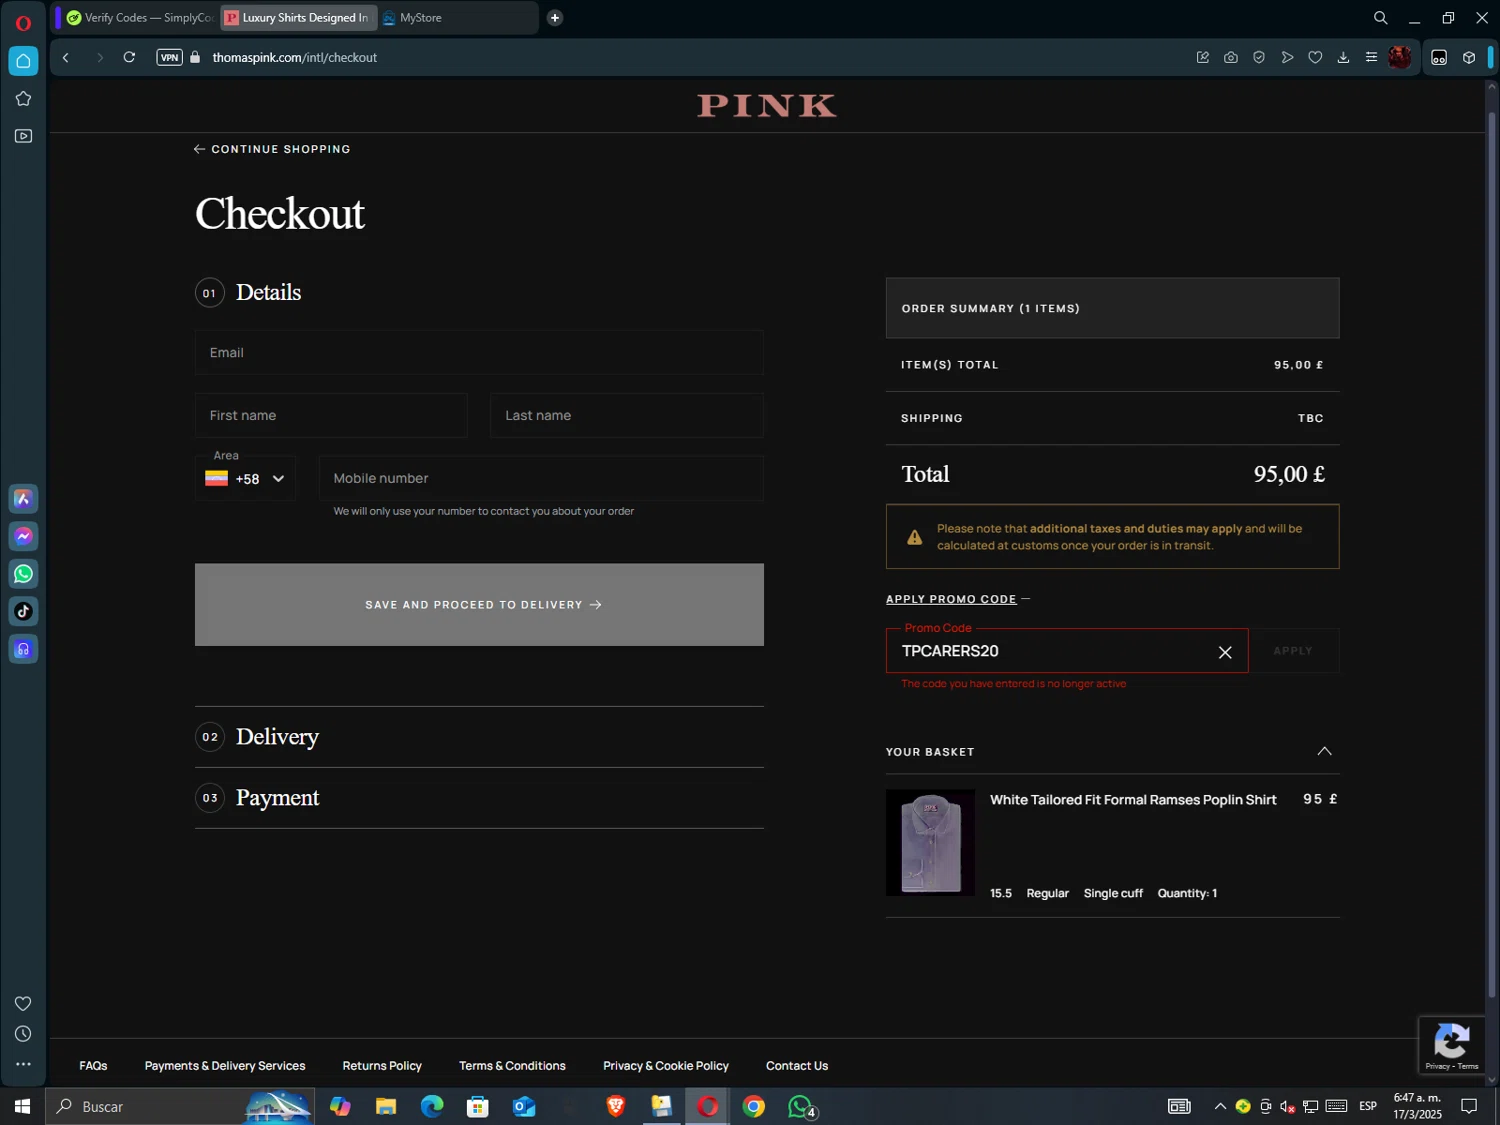Switch to MyStore tab

pyautogui.click(x=457, y=18)
